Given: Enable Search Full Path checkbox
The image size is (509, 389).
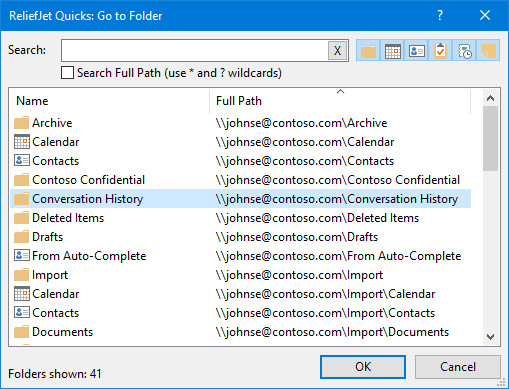Looking at the screenshot, I should [67, 73].
